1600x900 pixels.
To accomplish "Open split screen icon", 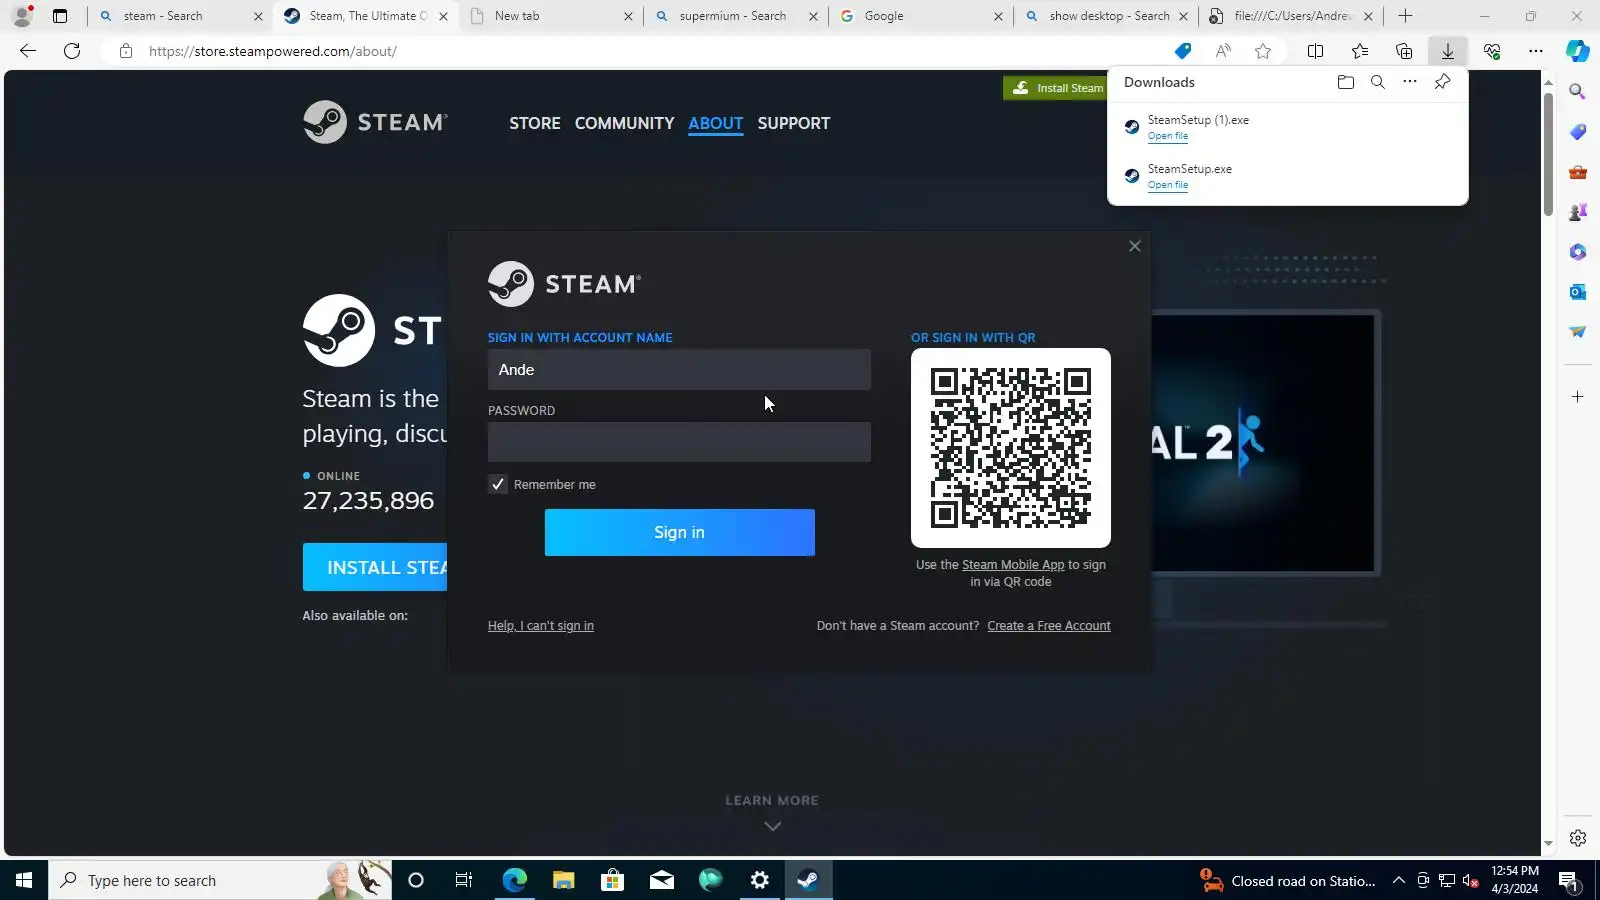I will [1316, 51].
